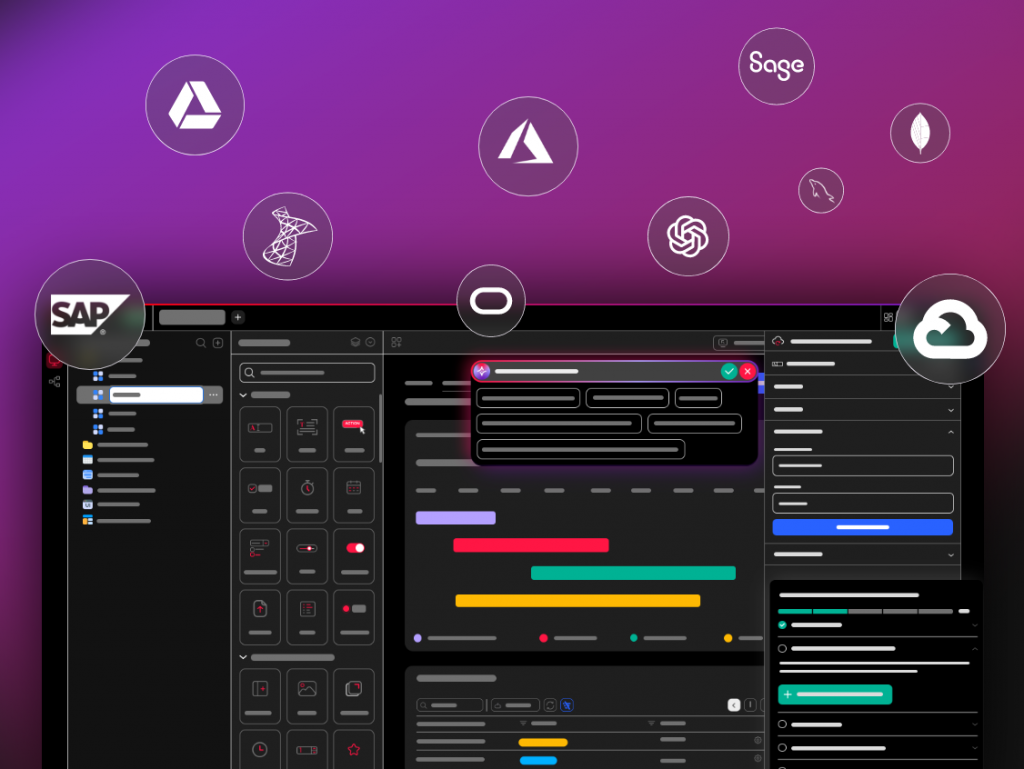Open the ellipsis menu on highlighted tree item
The image size is (1024, 769).
(213, 395)
